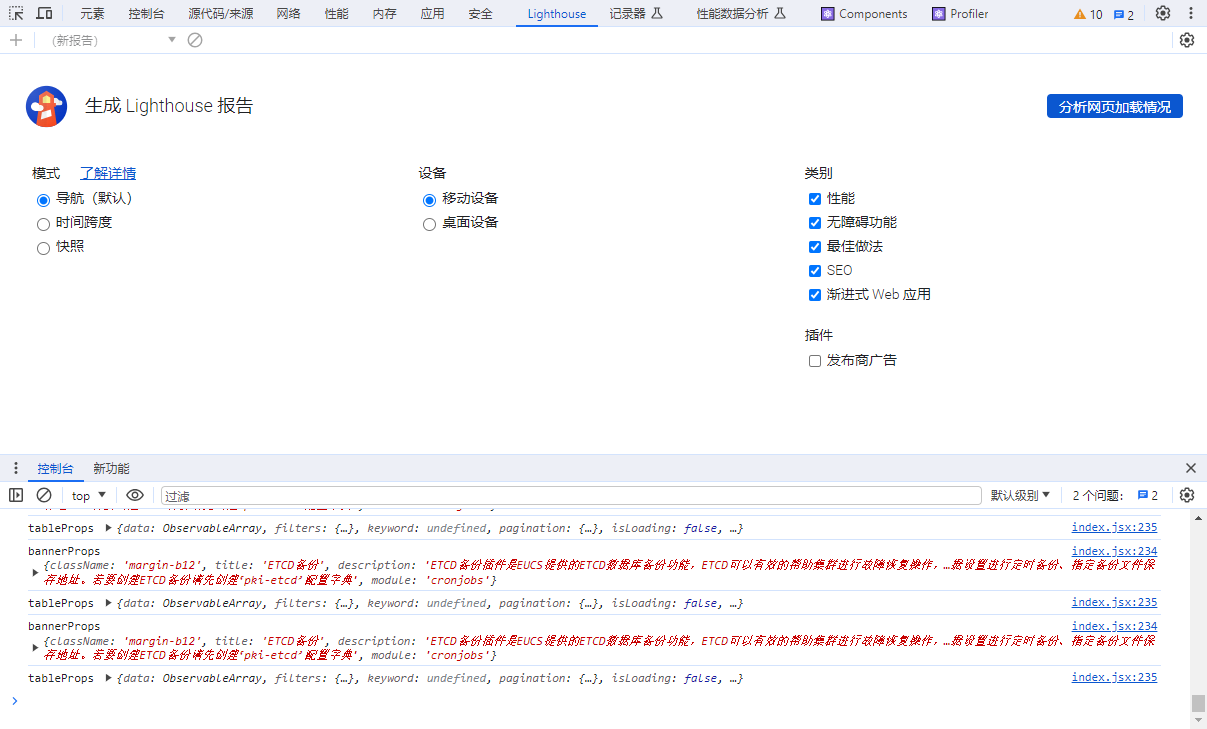Select 桌面设备 device radio
Image resolution: width=1207 pixels, height=729 pixels.
429,224
